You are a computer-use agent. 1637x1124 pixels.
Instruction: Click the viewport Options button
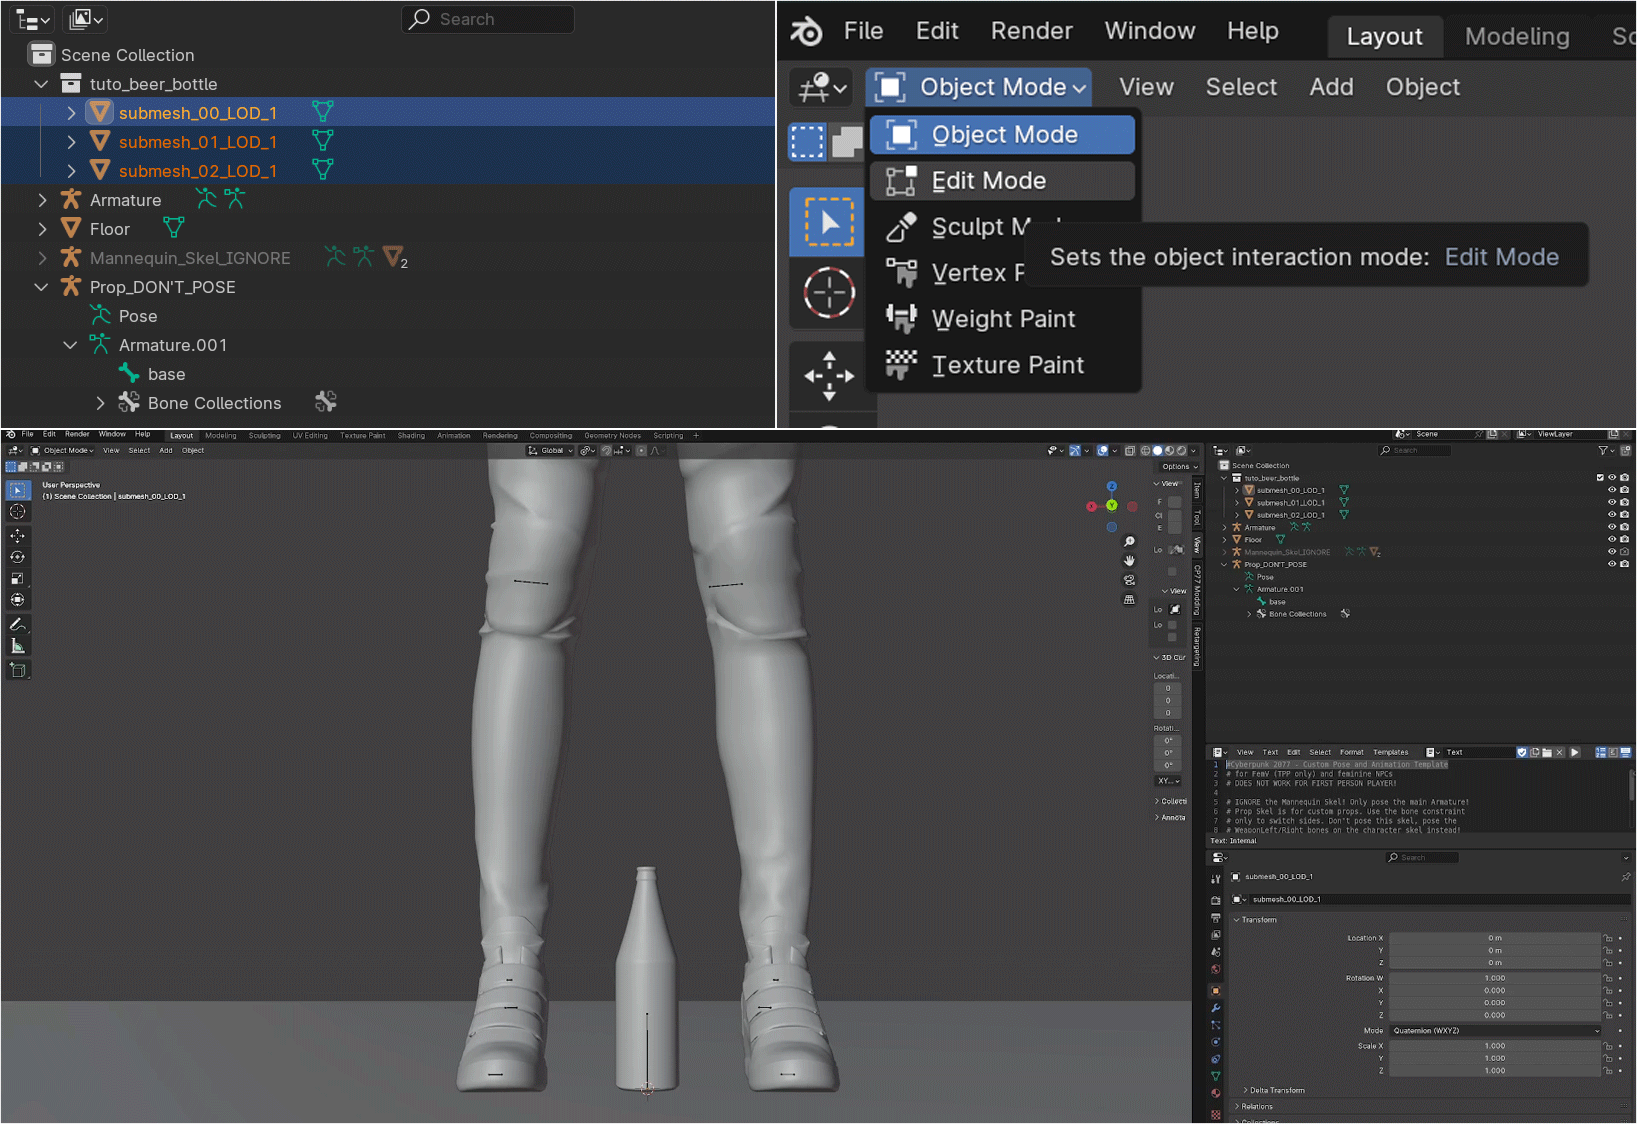pos(1179,467)
